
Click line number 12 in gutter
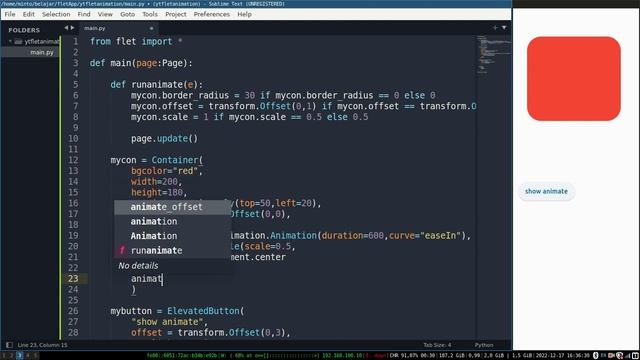(x=73, y=160)
